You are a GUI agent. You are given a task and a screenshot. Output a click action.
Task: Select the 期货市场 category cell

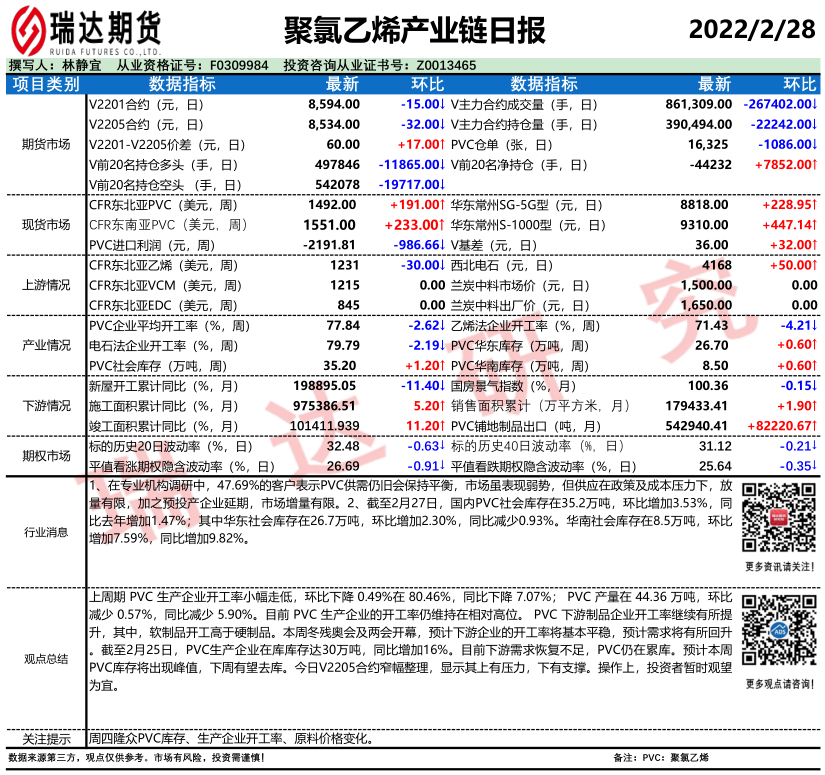click(45, 144)
